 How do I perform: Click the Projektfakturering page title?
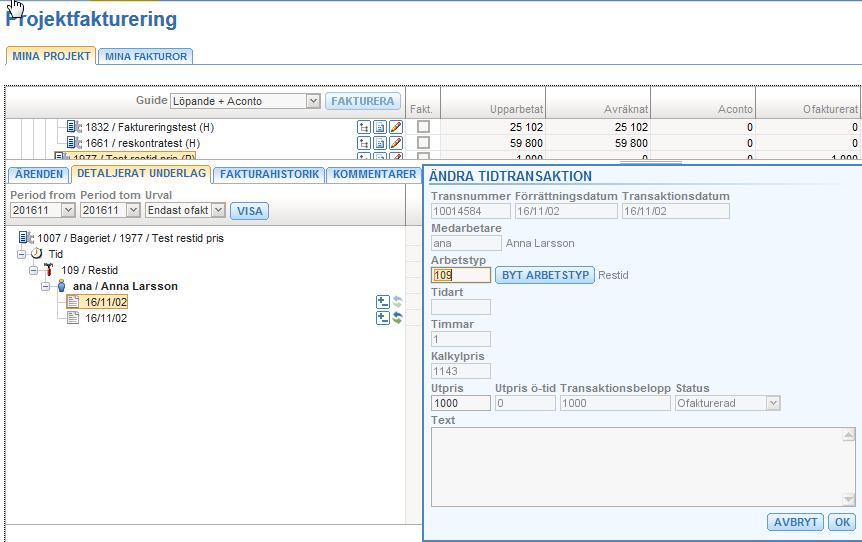coord(91,19)
